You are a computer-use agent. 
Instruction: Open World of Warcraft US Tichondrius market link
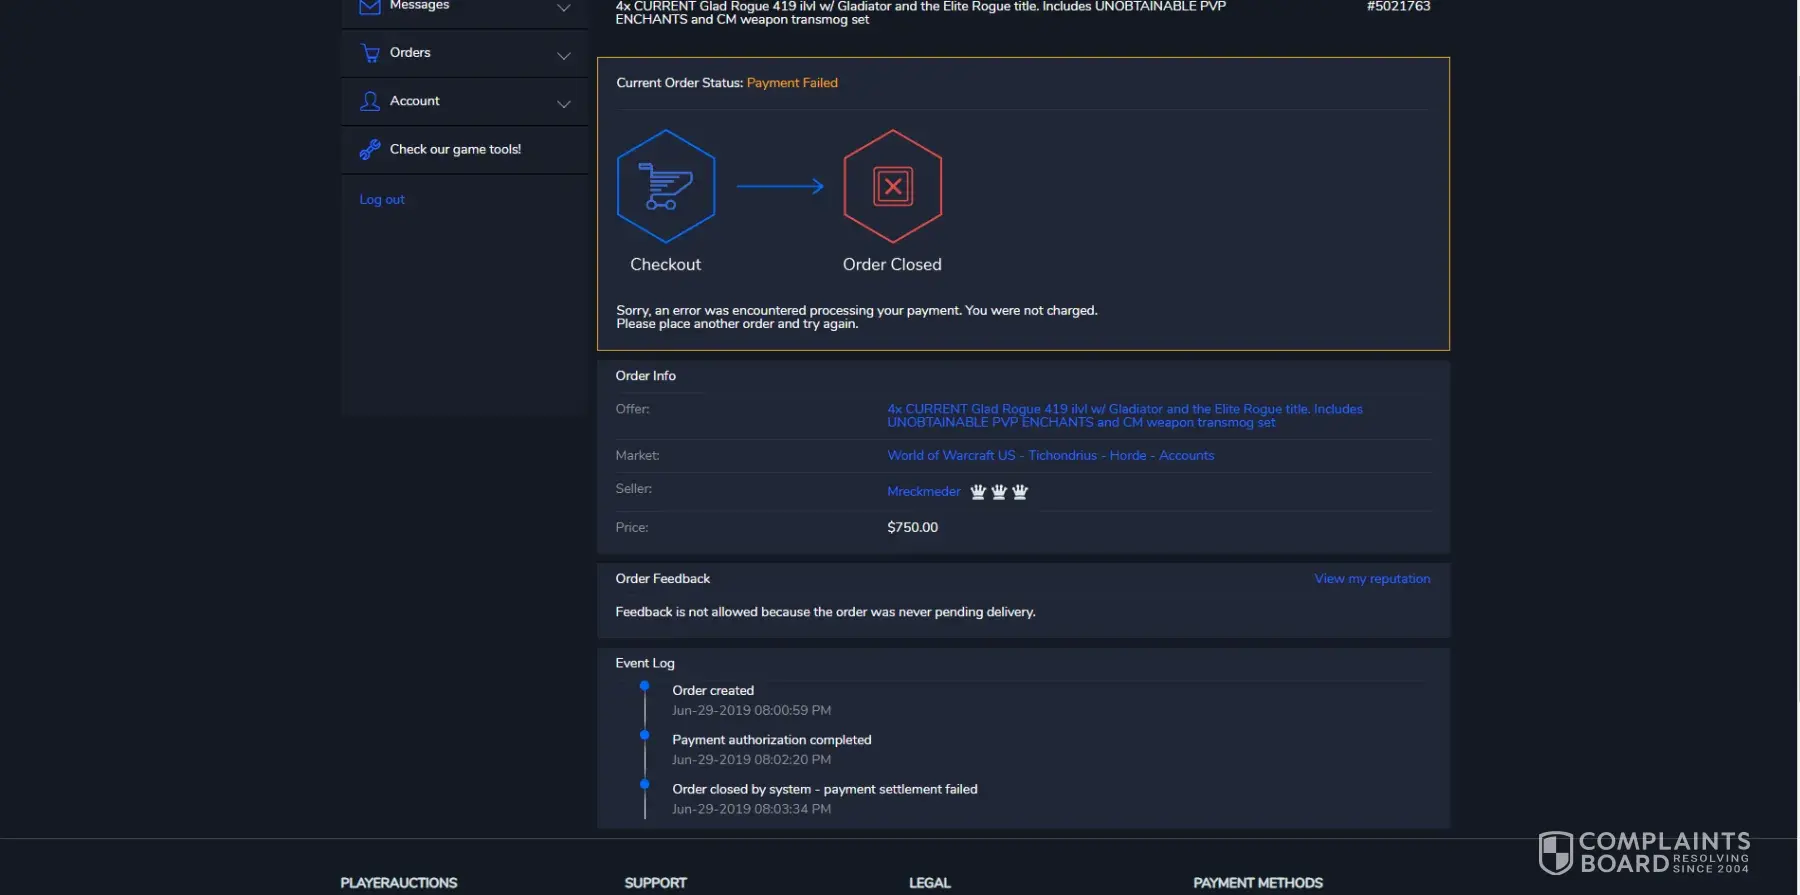pos(1050,456)
